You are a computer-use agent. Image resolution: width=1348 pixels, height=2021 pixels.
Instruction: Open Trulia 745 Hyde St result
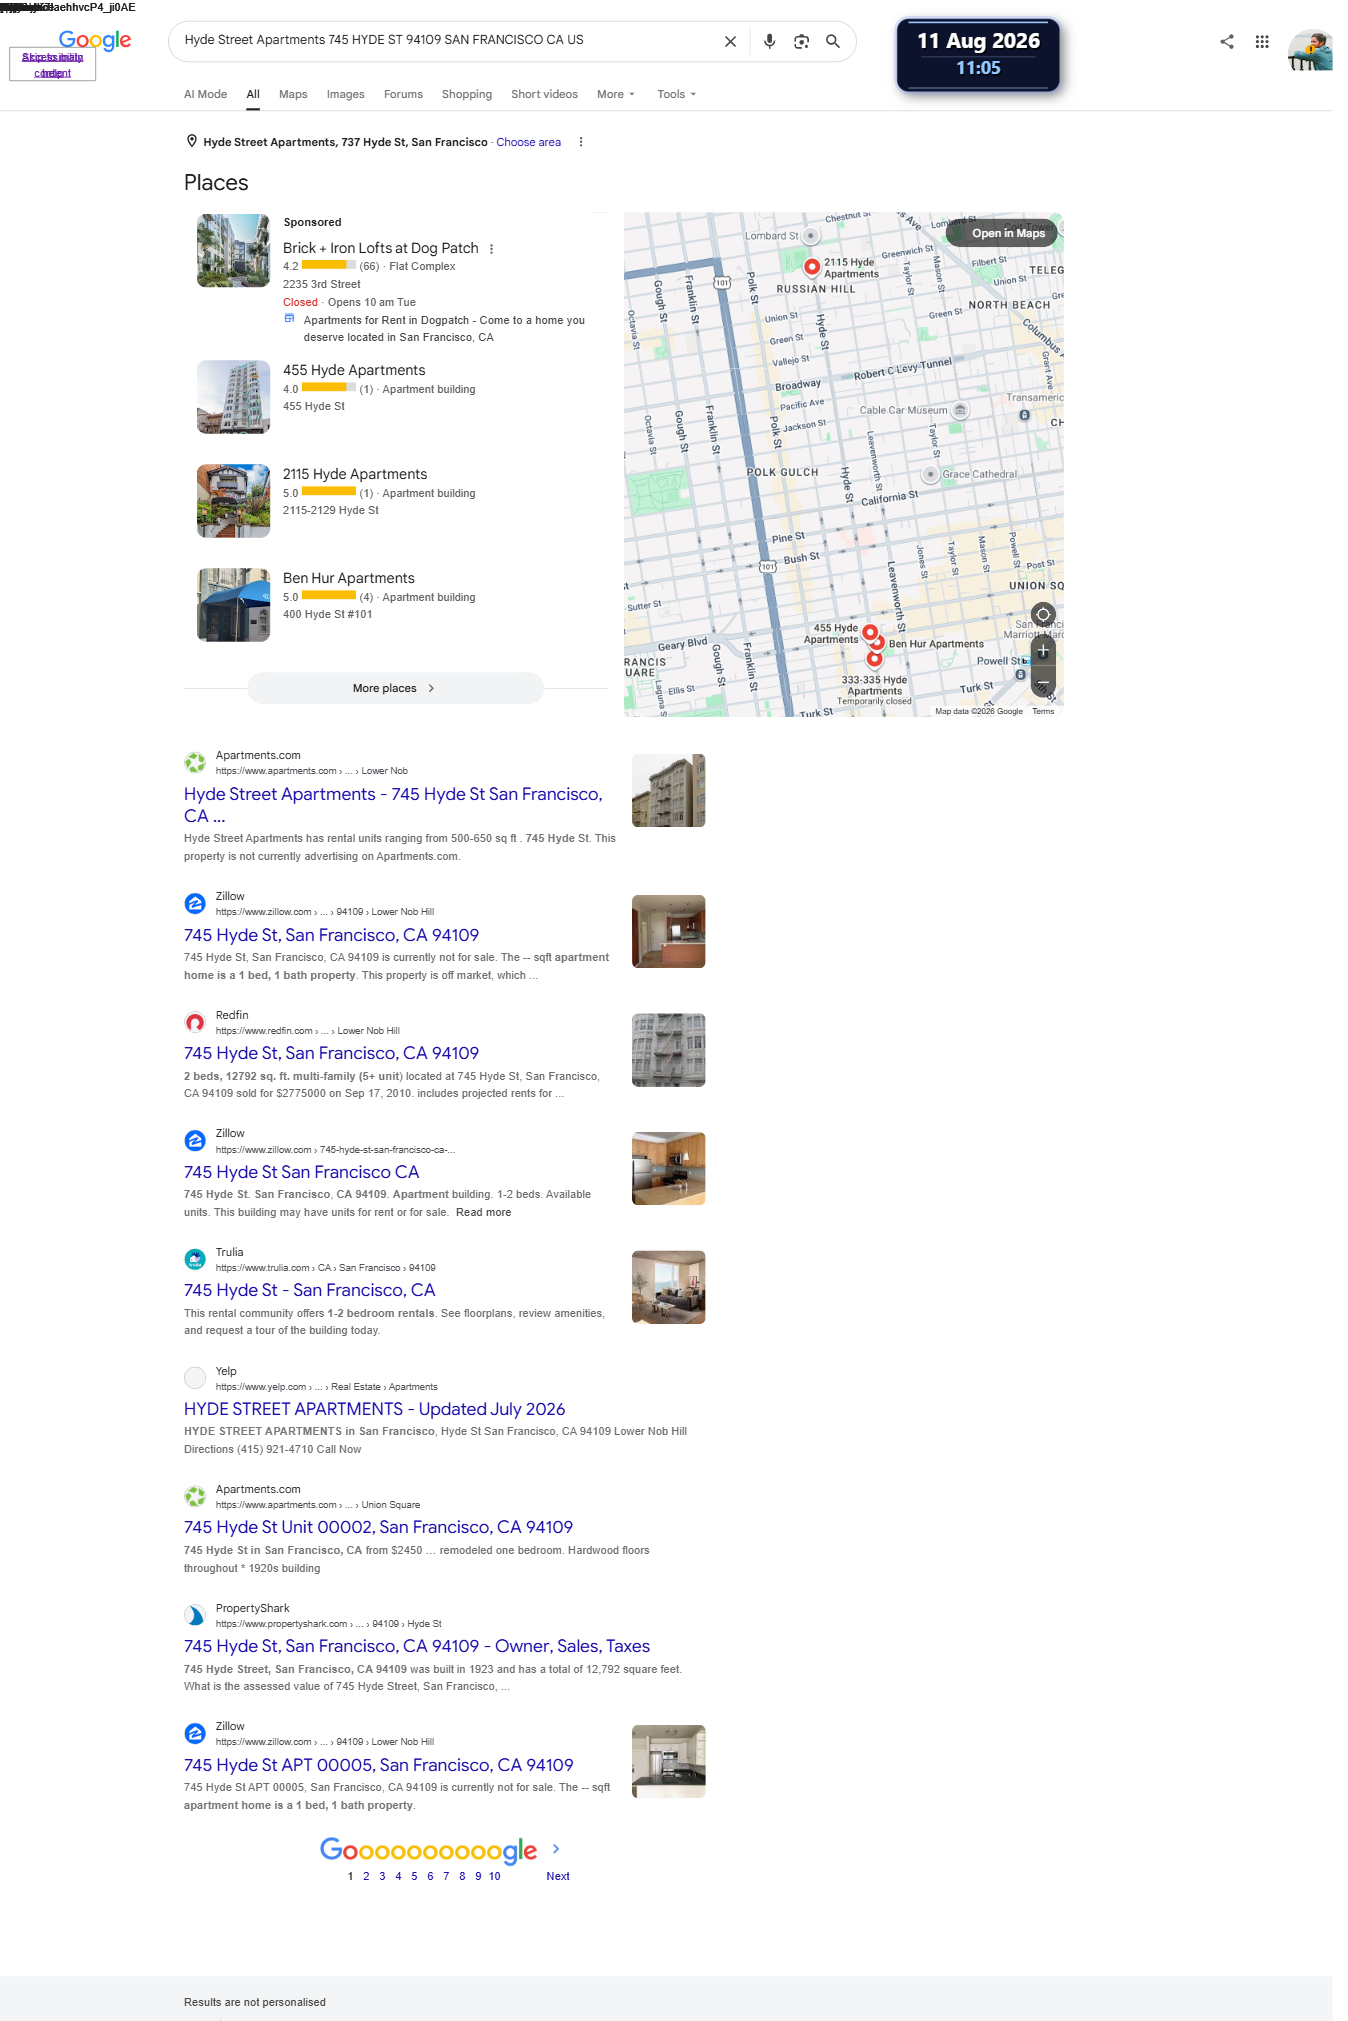pyautogui.click(x=309, y=1290)
